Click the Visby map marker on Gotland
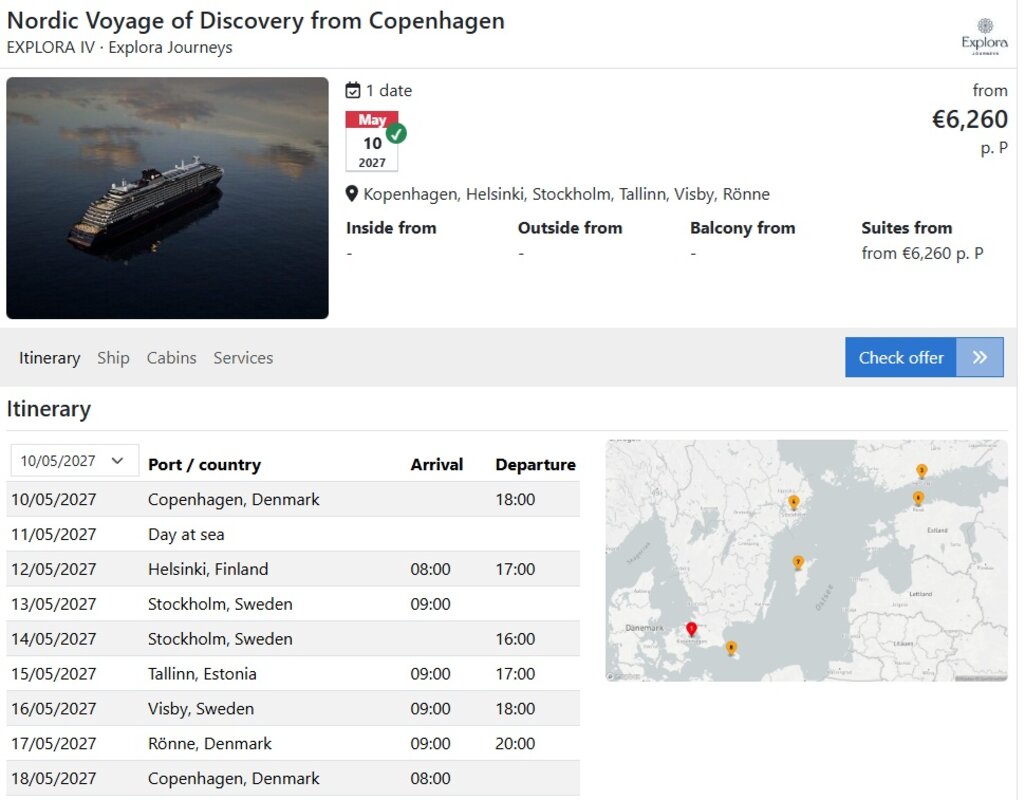This screenshot has height=800, width=1025. 798,563
